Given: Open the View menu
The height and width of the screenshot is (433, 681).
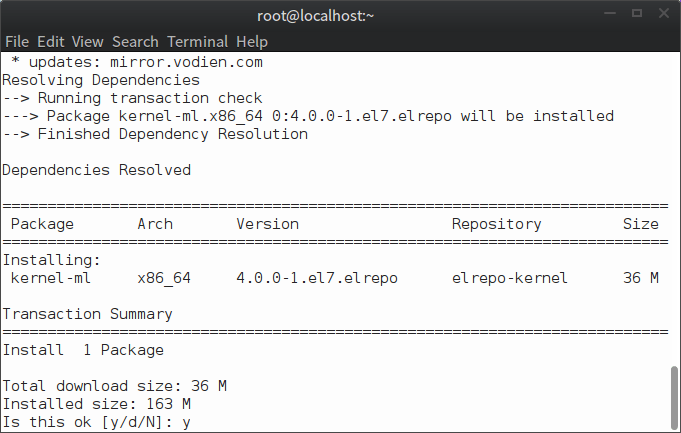Looking at the screenshot, I should click(88, 42).
